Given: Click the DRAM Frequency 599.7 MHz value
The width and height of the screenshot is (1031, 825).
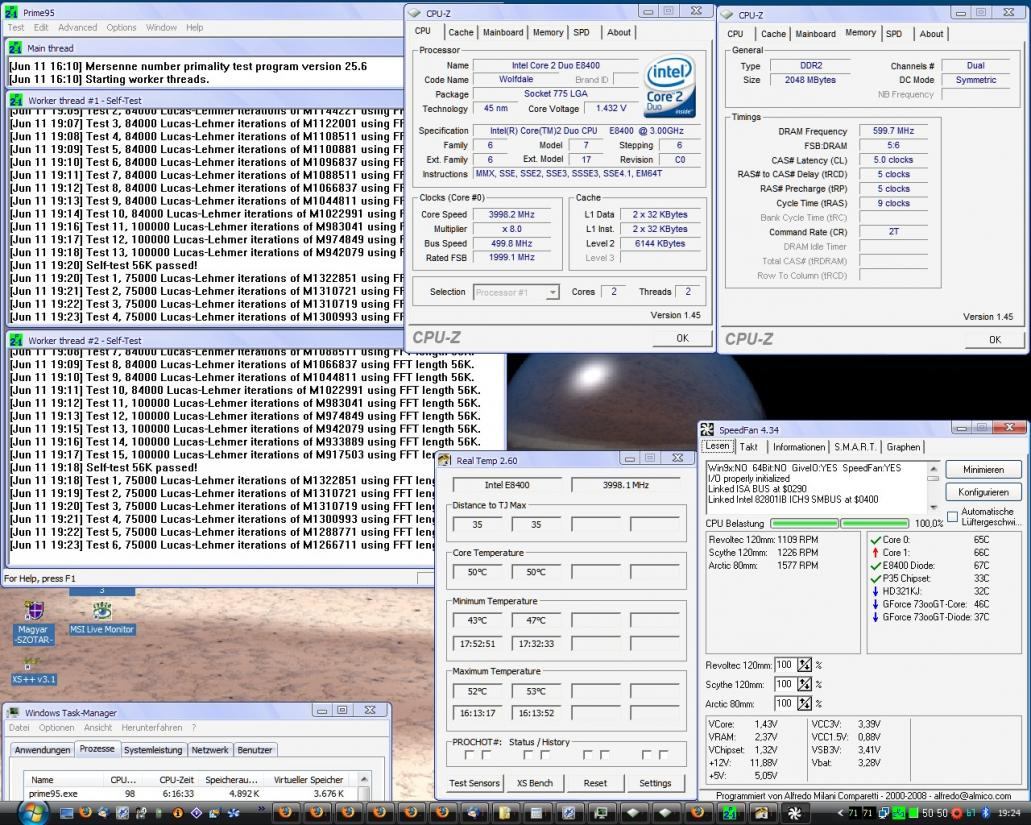Looking at the screenshot, I should coord(894,131).
